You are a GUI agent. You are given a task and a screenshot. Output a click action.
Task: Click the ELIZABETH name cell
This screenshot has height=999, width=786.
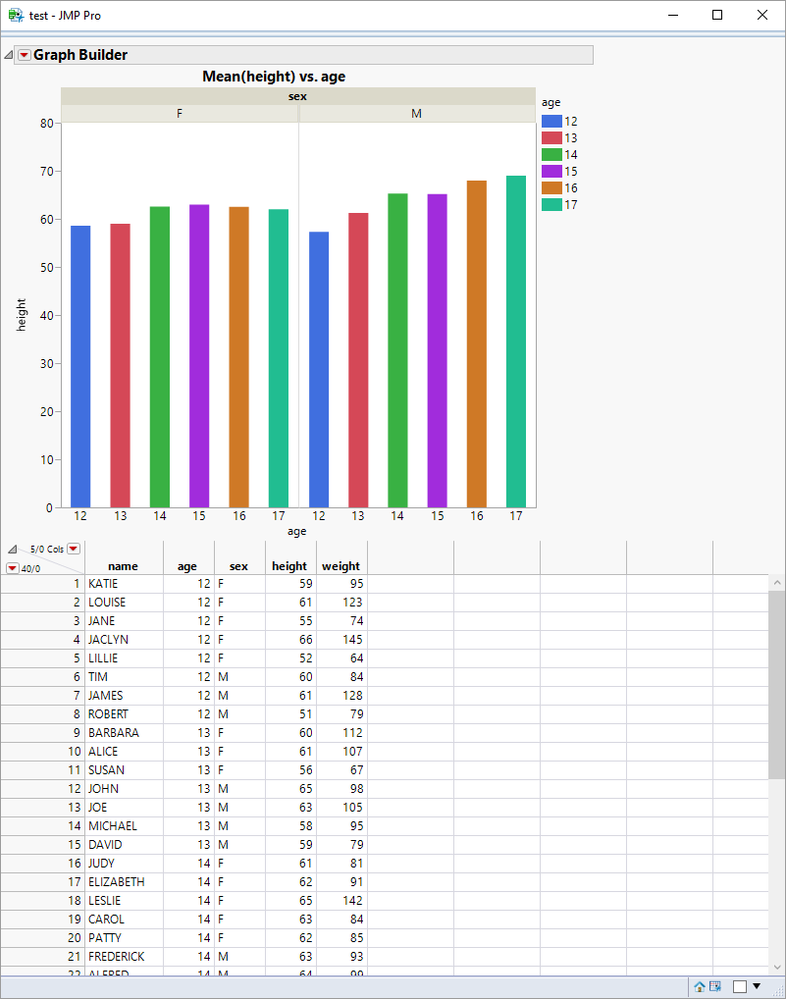[124, 882]
